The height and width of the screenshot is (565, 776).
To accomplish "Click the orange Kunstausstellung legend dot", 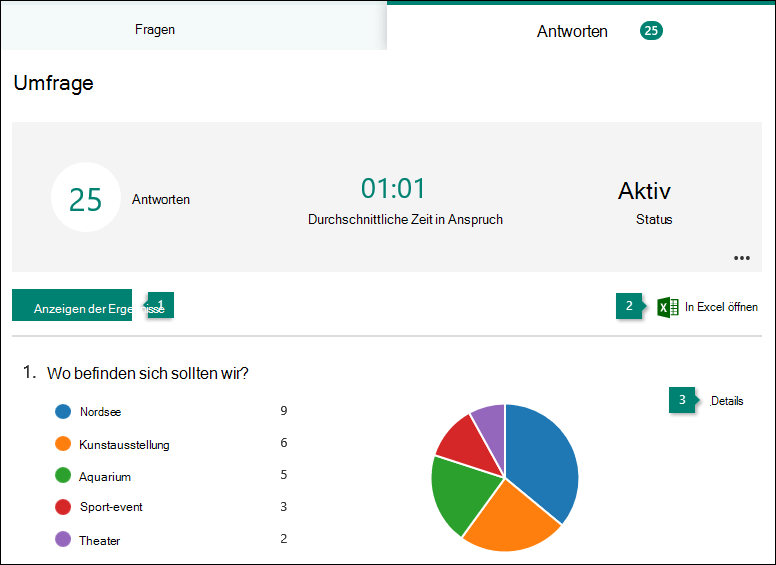I will pyautogui.click(x=63, y=443).
